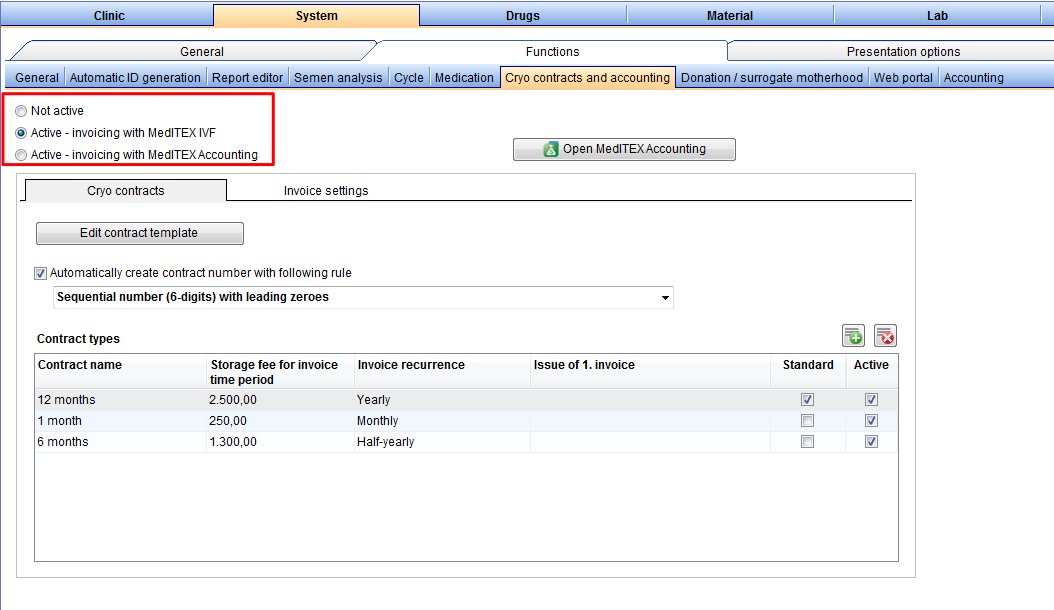Delete contract type with red X icon

[885, 336]
